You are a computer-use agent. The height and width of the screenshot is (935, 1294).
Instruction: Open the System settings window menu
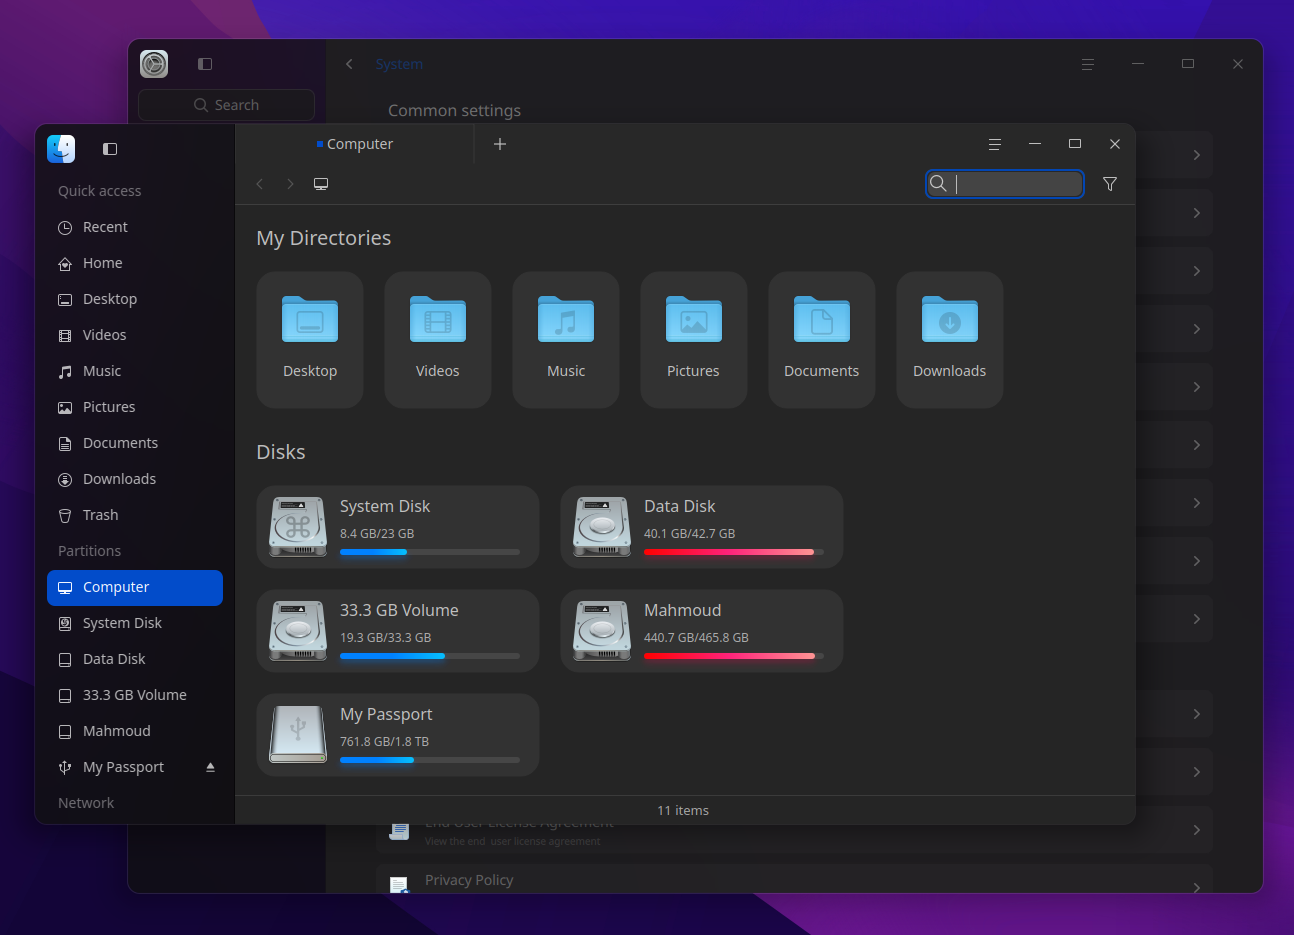pos(1088,64)
